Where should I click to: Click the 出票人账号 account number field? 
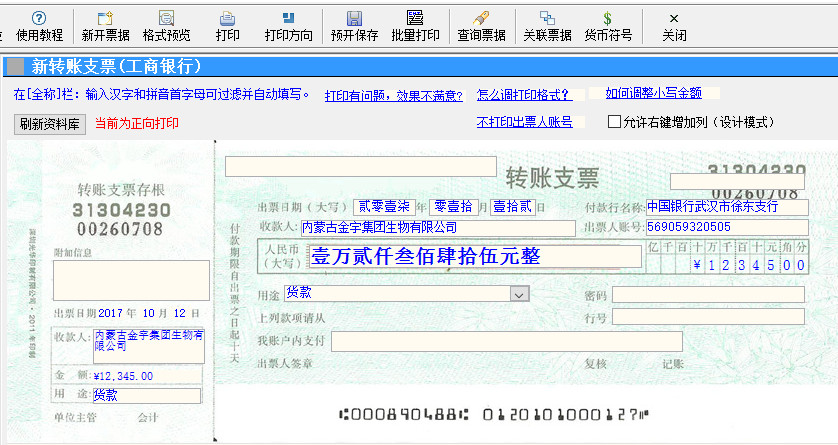(x=727, y=227)
